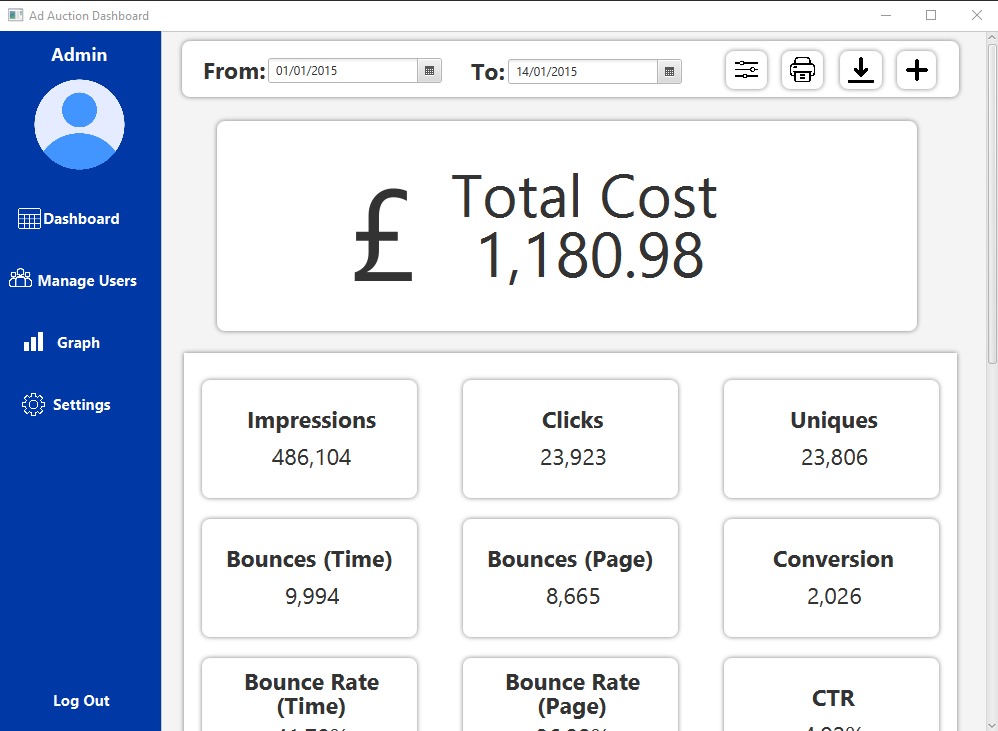Click the Settings gear icon

point(33,405)
